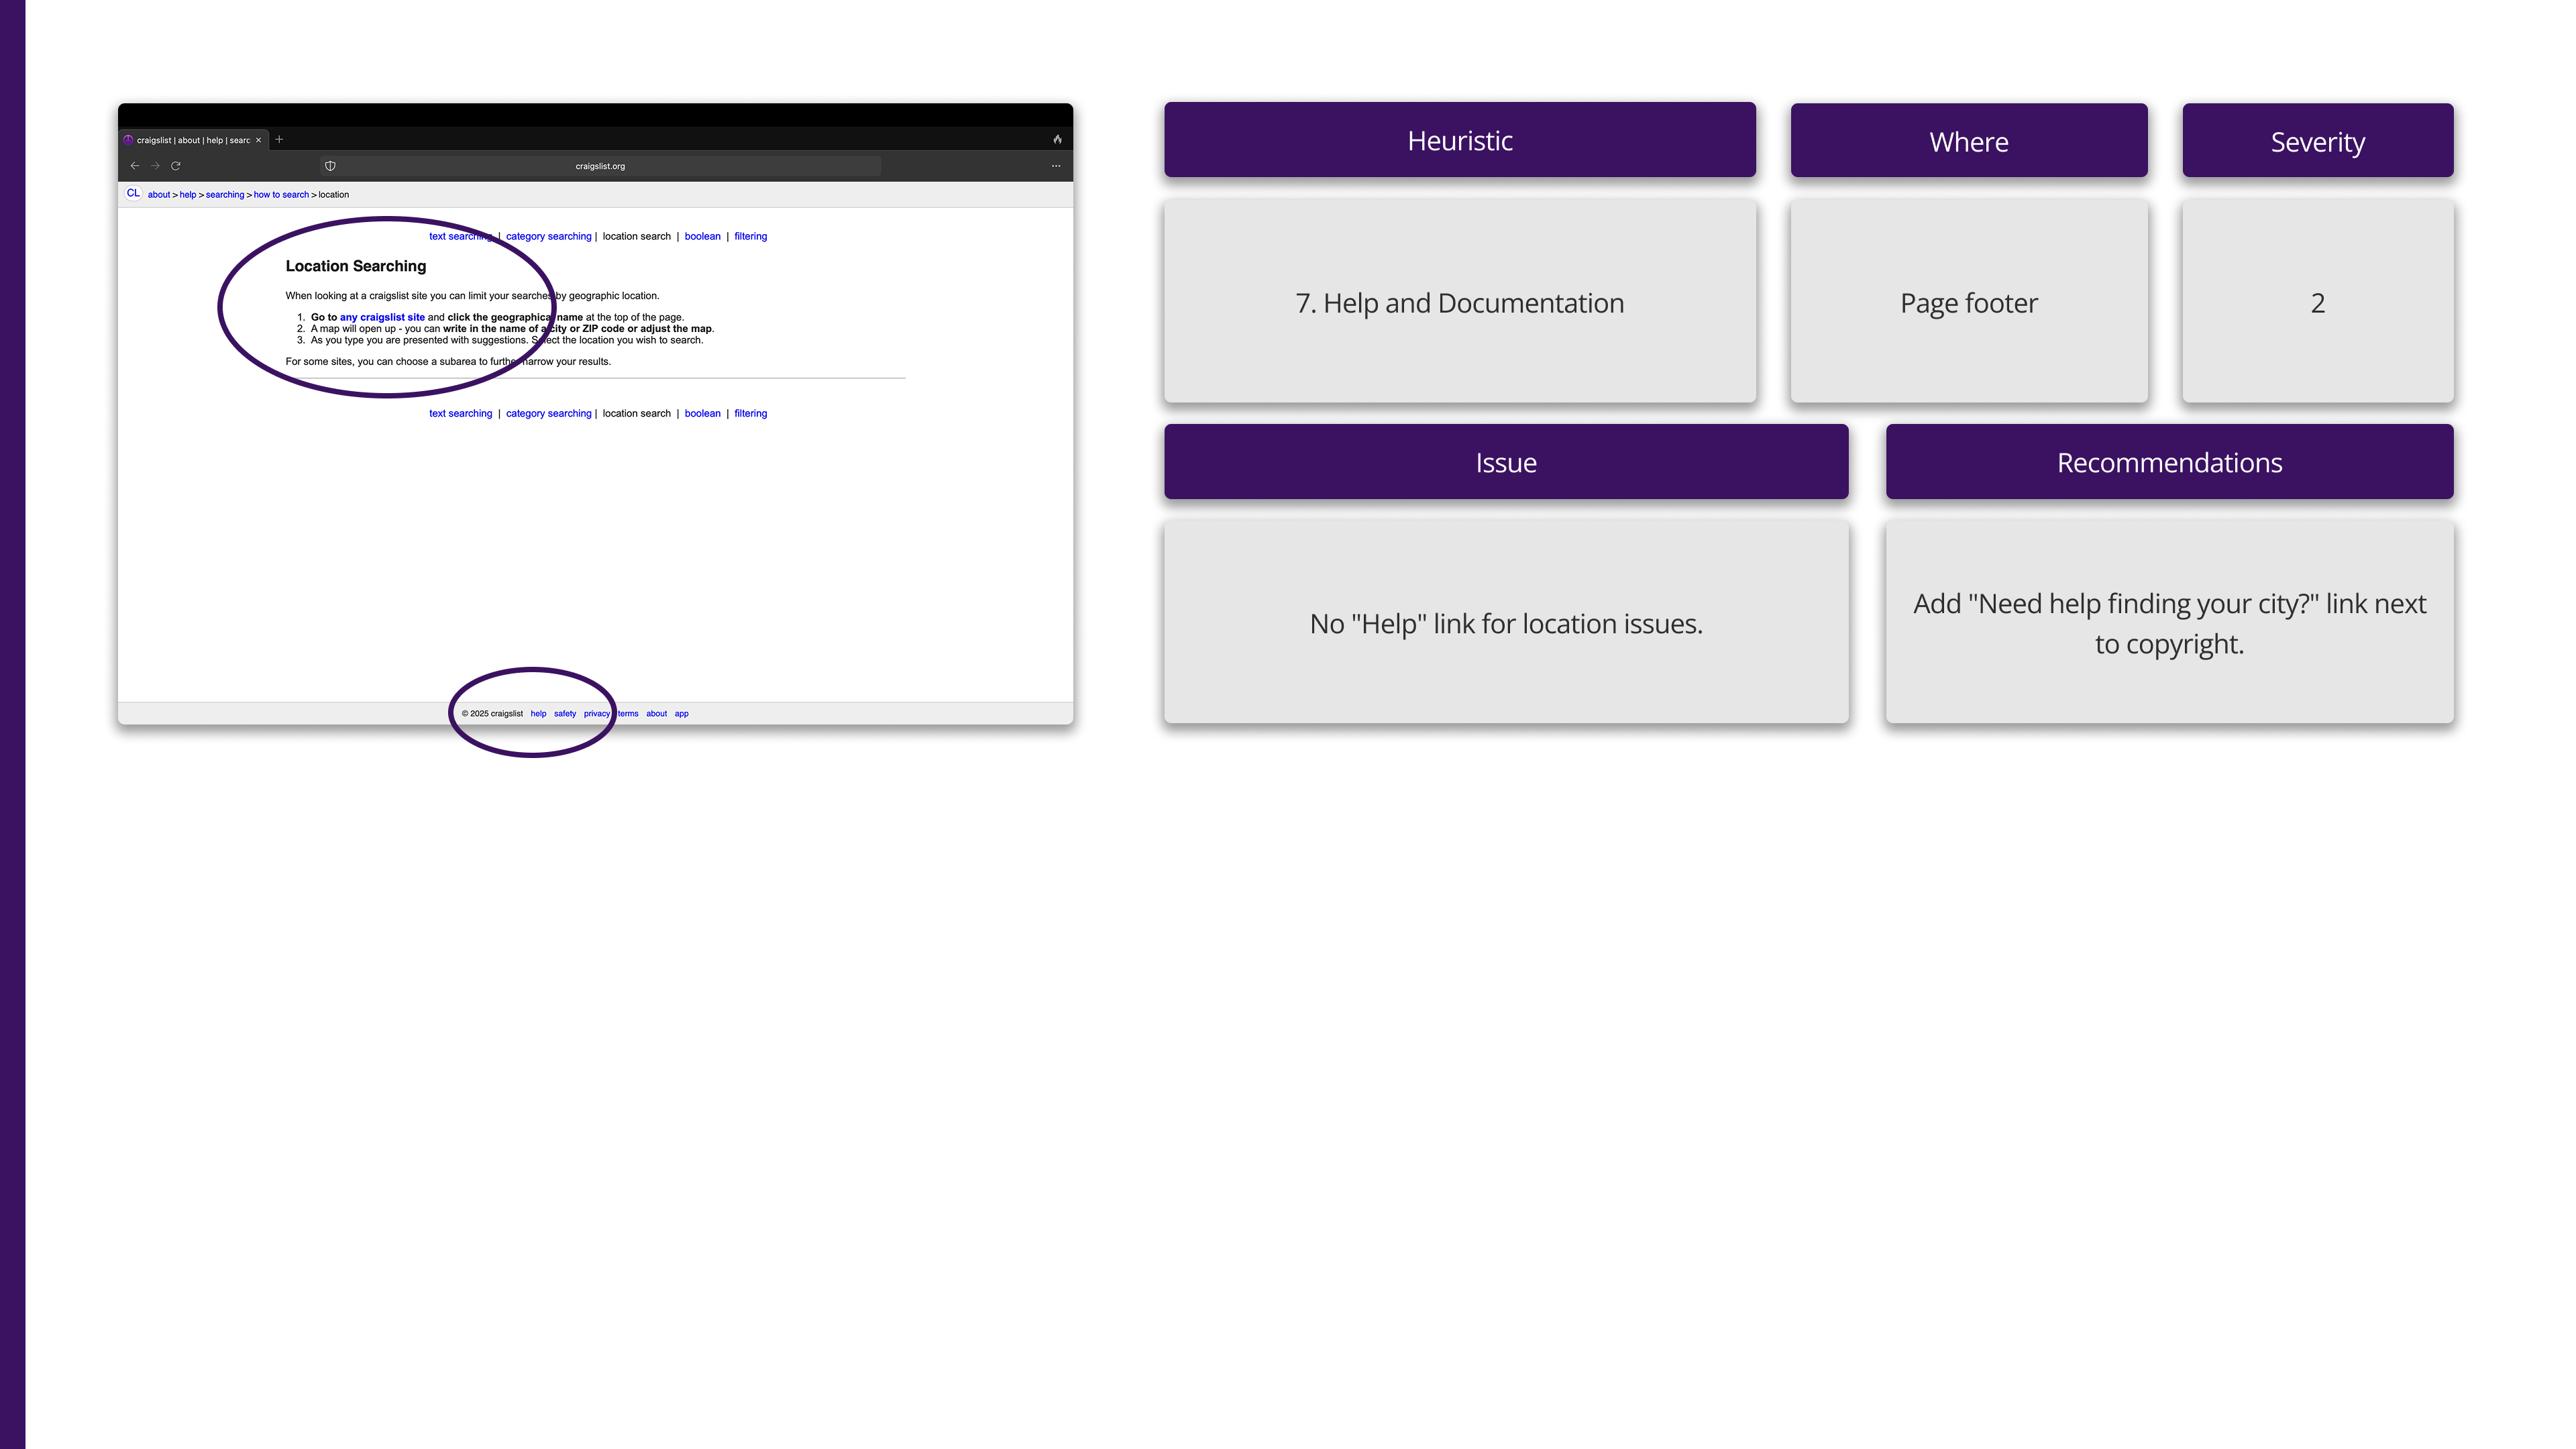This screenshot has width=2576, height=1449.
Task: Open a new browser tab
Action: pos(279,140)
